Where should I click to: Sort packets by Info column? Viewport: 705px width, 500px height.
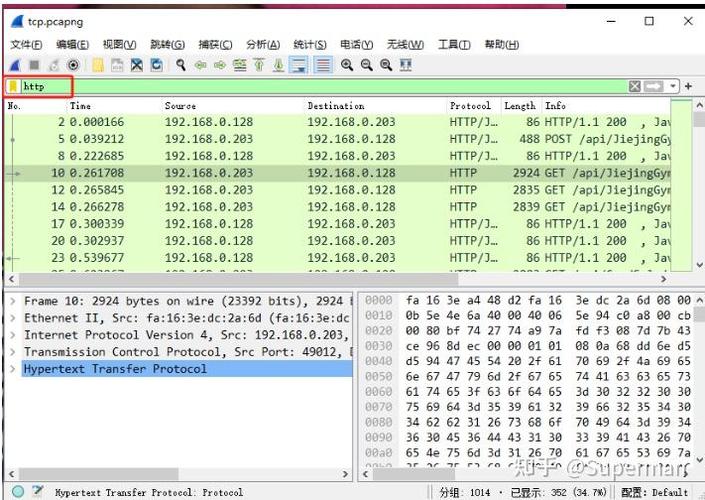click(606, 106)
